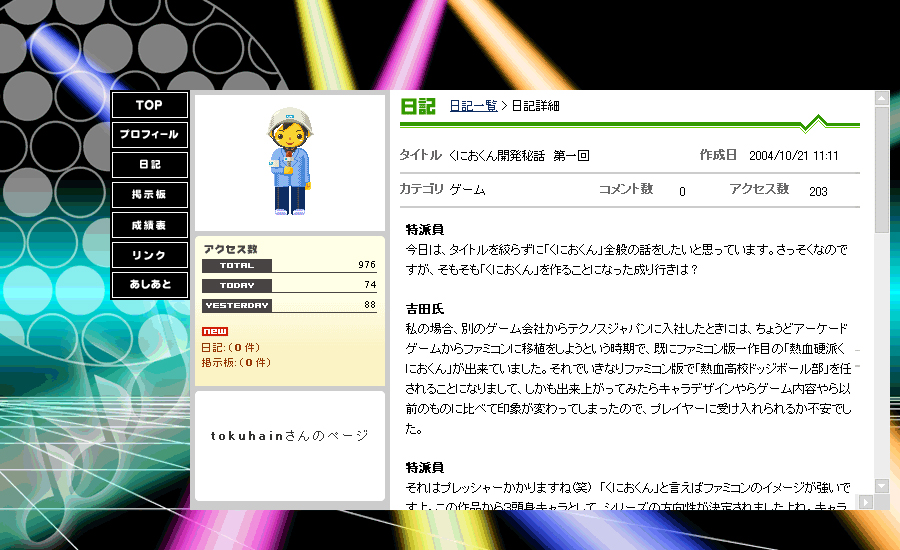Viewport: 900px width, 550px height.
Task: Open the 掲示板:(0件) new posts link
Action: click(236, 362)
